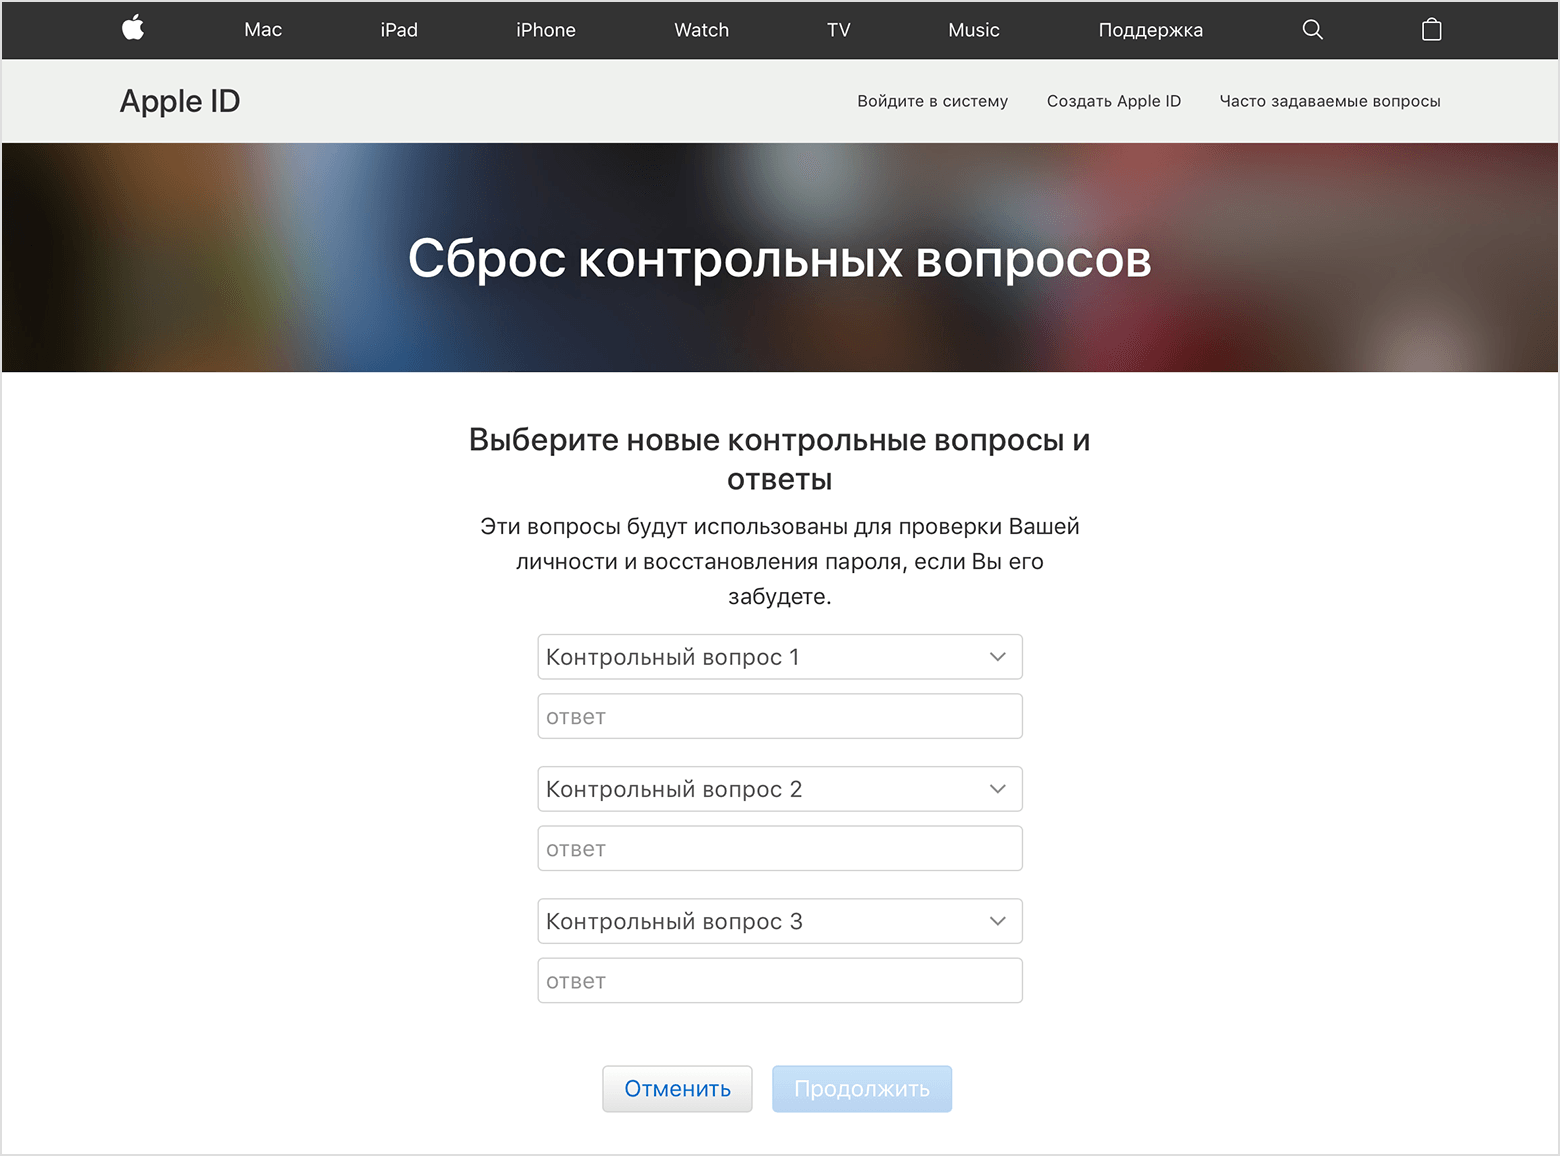The image size is (1560, 1156).
Task: Open the search magnifier icon
Action: click(1312, 30)
